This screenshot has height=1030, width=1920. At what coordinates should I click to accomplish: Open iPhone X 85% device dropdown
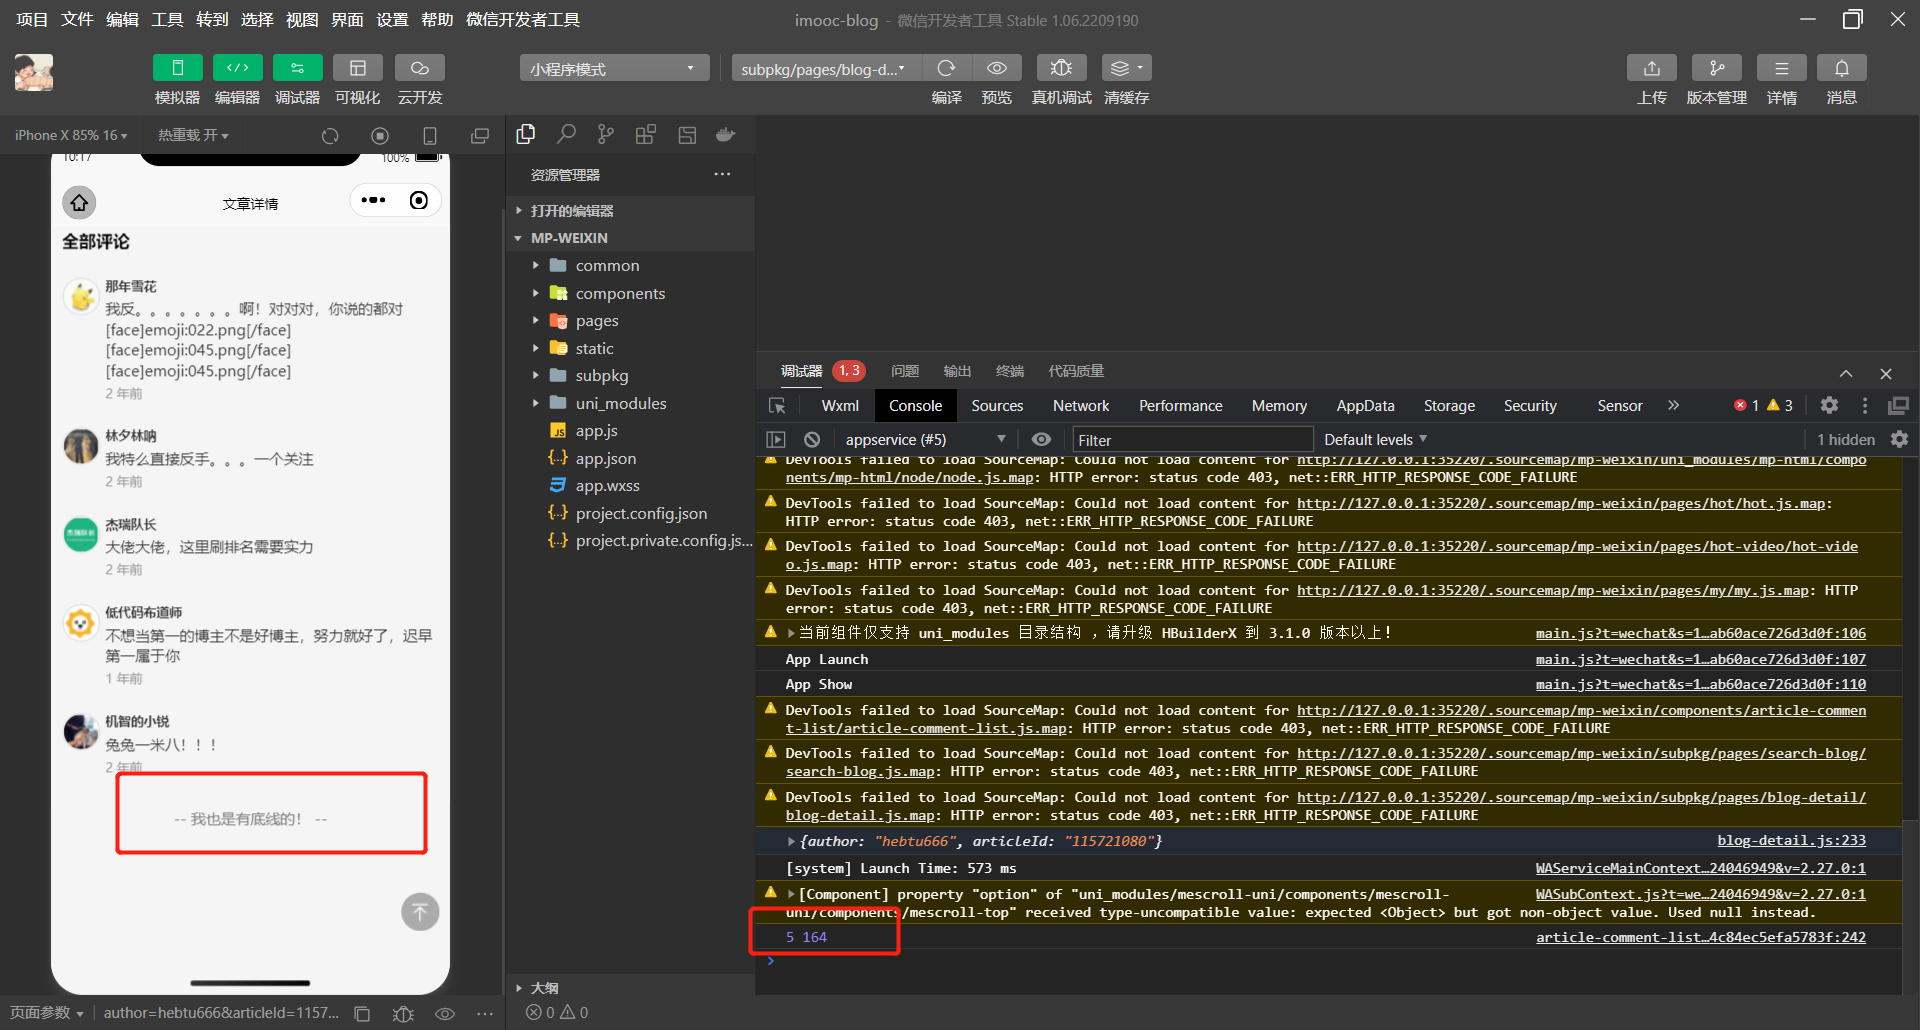71,135
